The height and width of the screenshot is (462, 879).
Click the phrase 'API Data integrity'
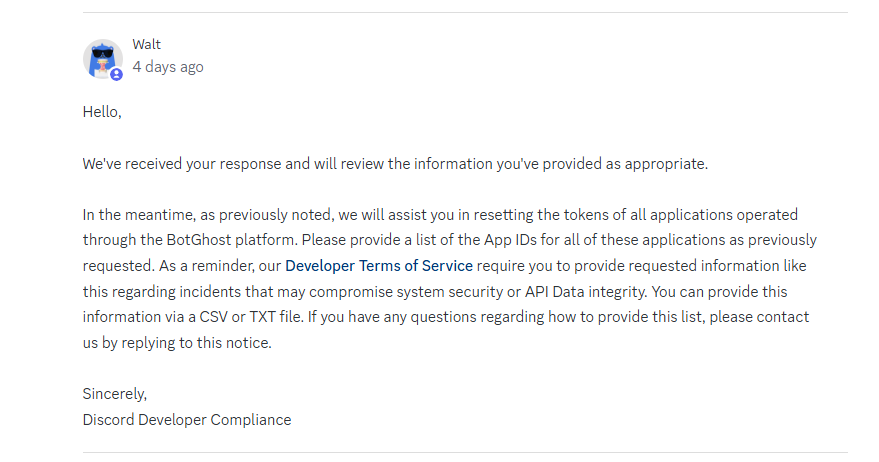pyautogui.click(x=585, y=292)
